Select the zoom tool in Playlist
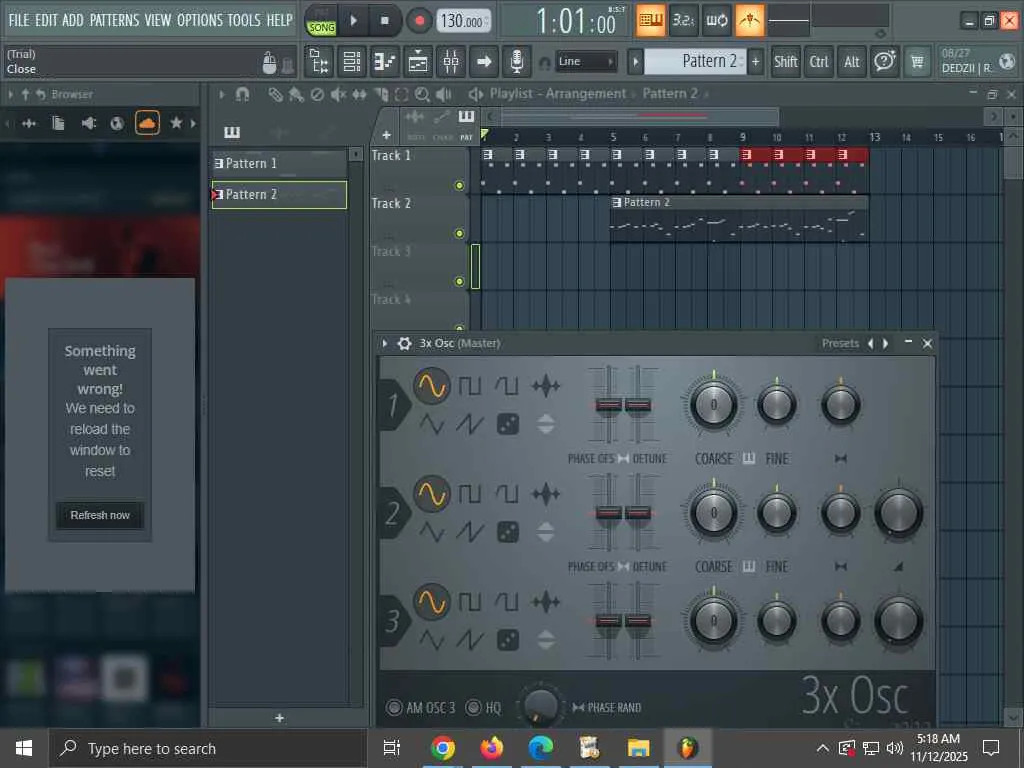Image resolution: width=1024 pixels, height=768 pixels. (x=422, y=95)
